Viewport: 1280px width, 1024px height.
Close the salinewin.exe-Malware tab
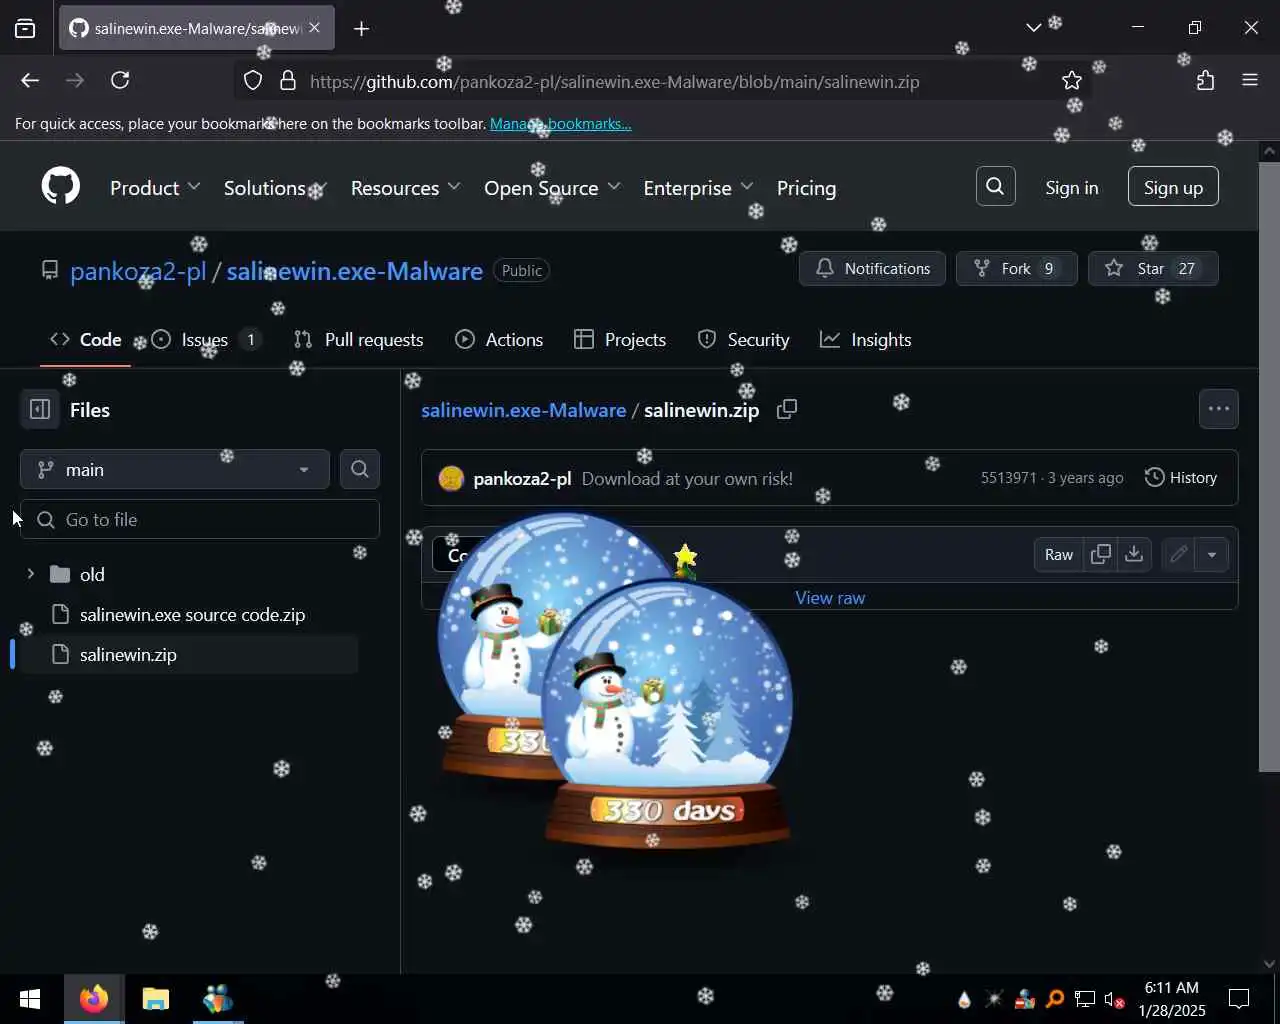click(x=314, y=28)
